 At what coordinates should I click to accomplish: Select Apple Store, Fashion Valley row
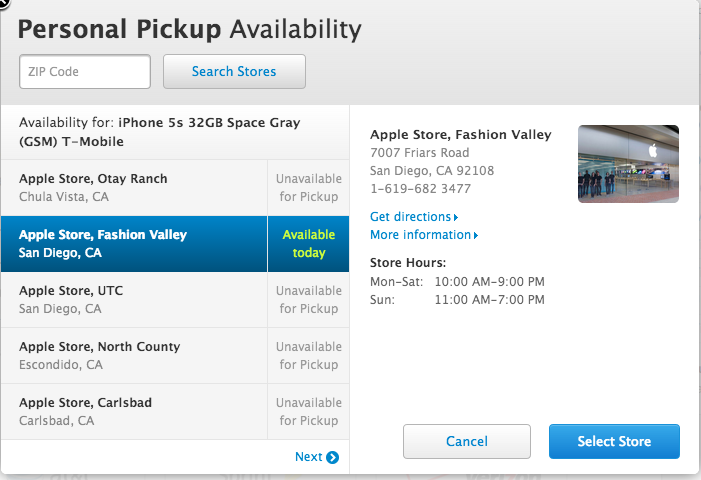click(x=134, y=244)
